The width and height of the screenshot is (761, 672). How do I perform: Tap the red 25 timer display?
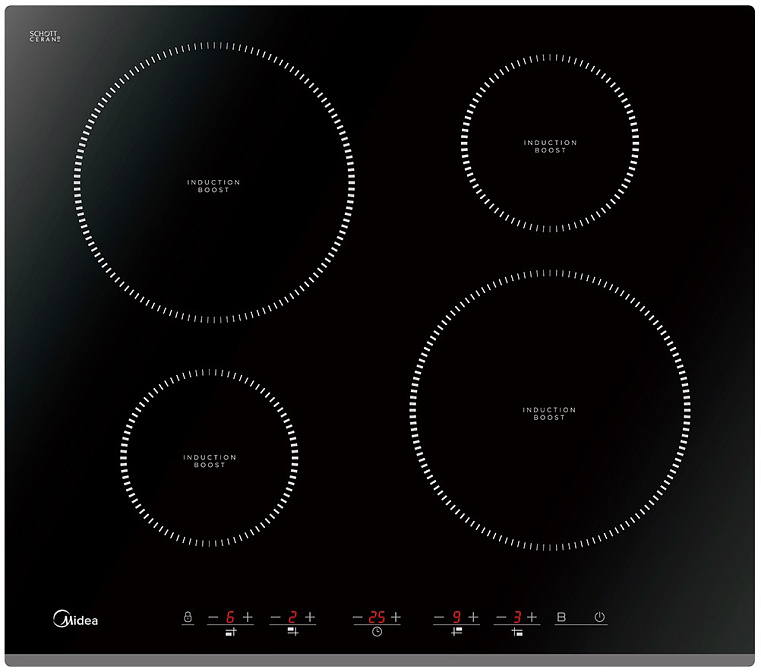click(377, 617)
